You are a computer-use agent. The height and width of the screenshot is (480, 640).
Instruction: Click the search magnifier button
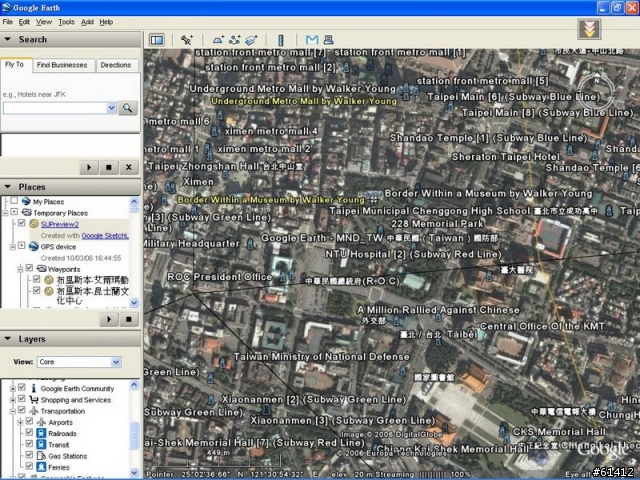(x=128, y=107)
